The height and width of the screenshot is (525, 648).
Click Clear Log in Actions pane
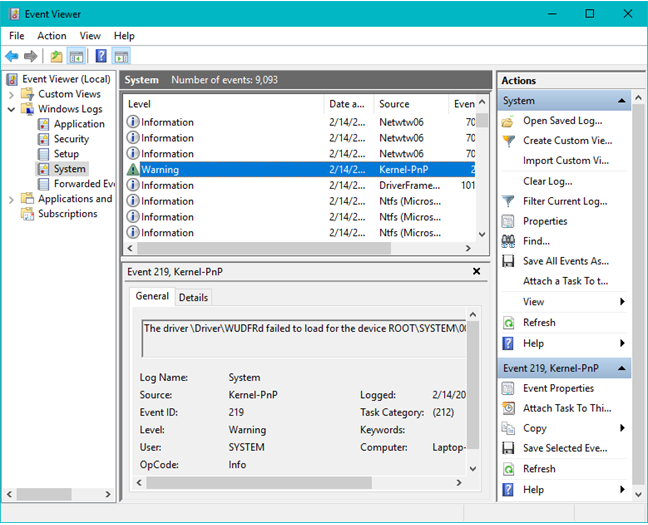coord(547,181)
